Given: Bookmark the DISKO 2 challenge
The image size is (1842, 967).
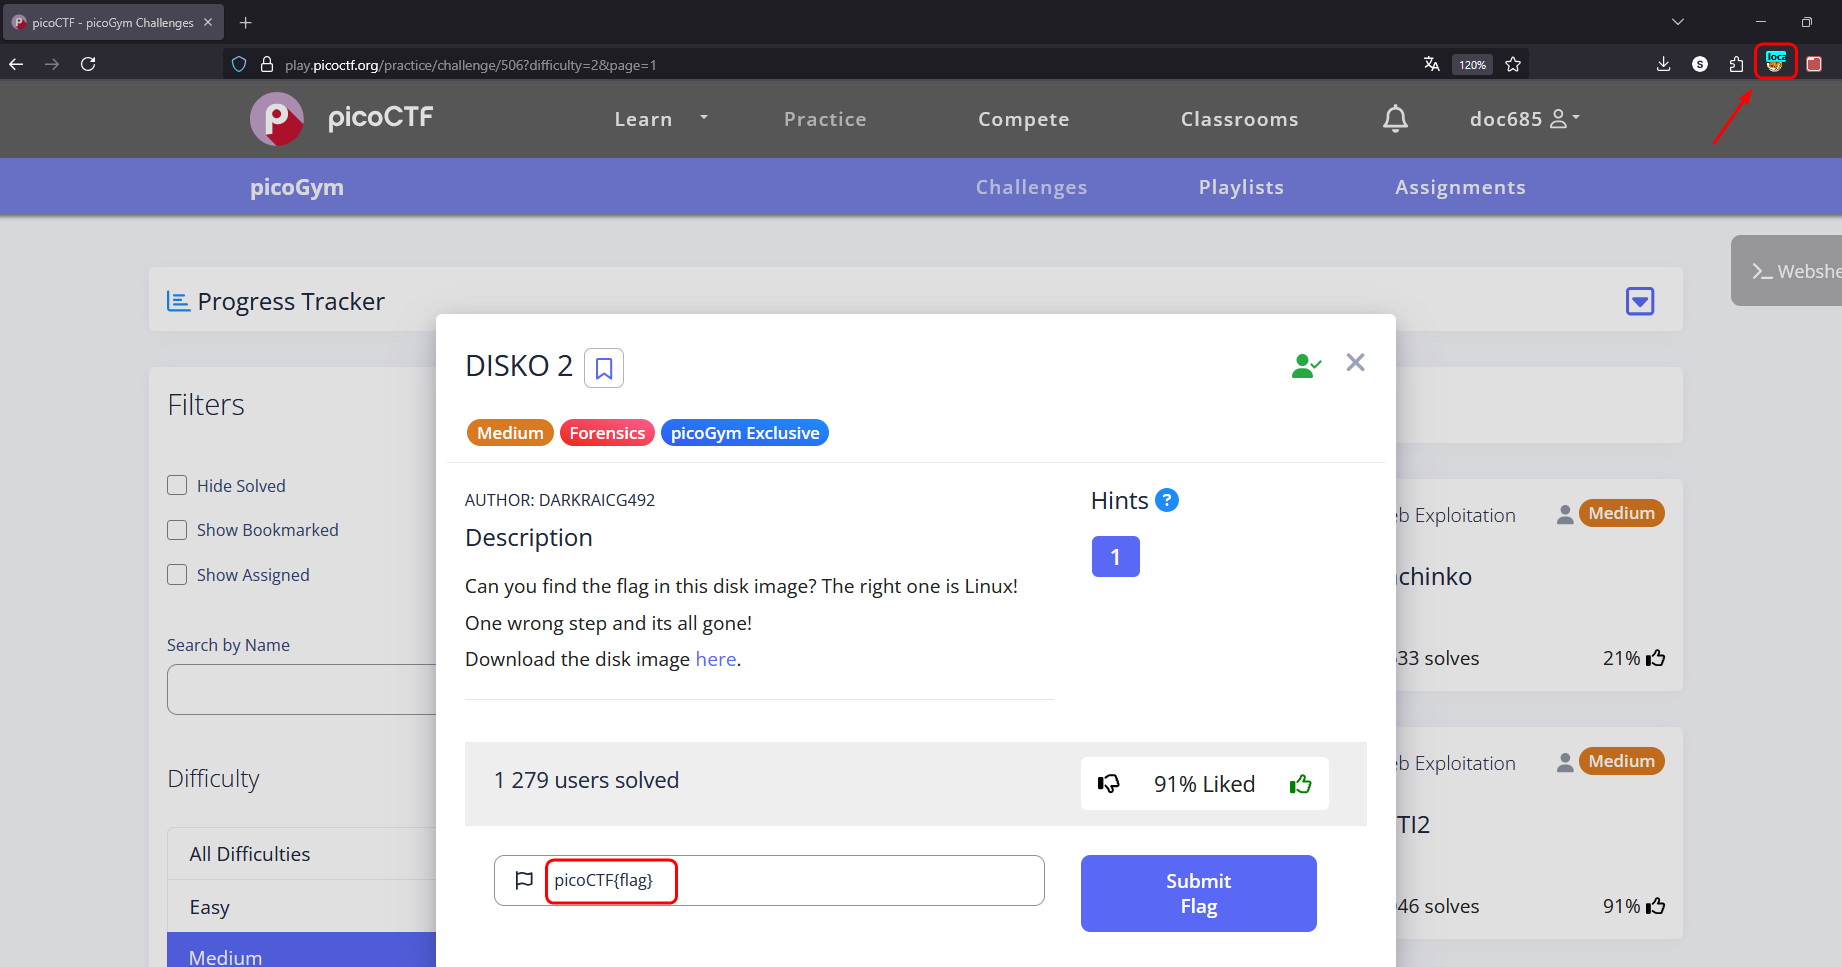Looking at the screenshot, I should [604, 368].
